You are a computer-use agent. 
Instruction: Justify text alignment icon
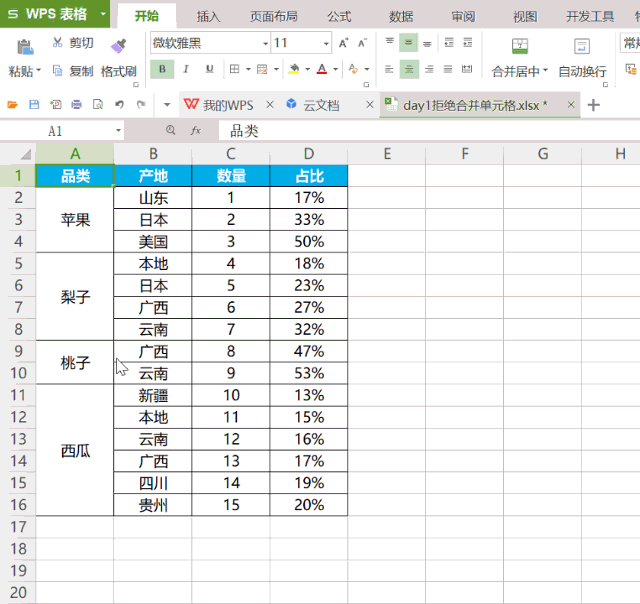tap(448, 69)
